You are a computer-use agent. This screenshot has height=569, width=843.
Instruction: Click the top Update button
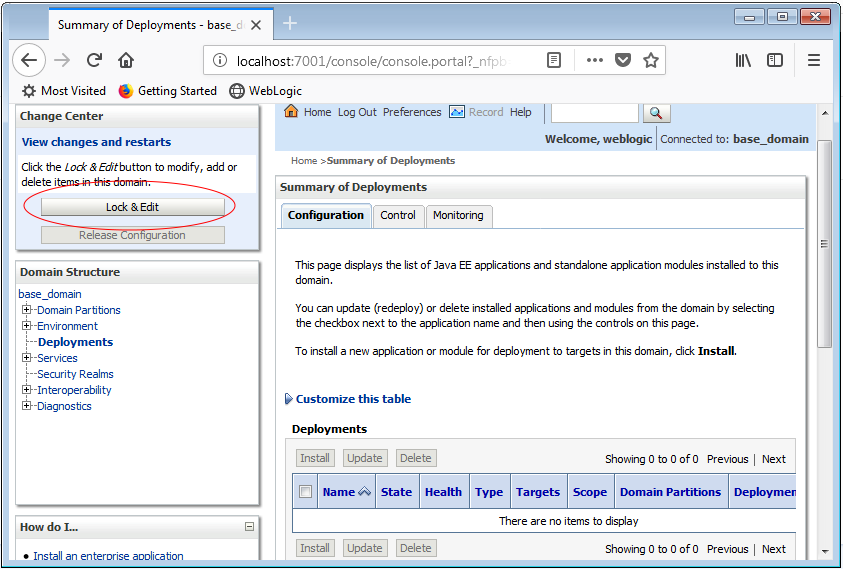click(365, 458)
